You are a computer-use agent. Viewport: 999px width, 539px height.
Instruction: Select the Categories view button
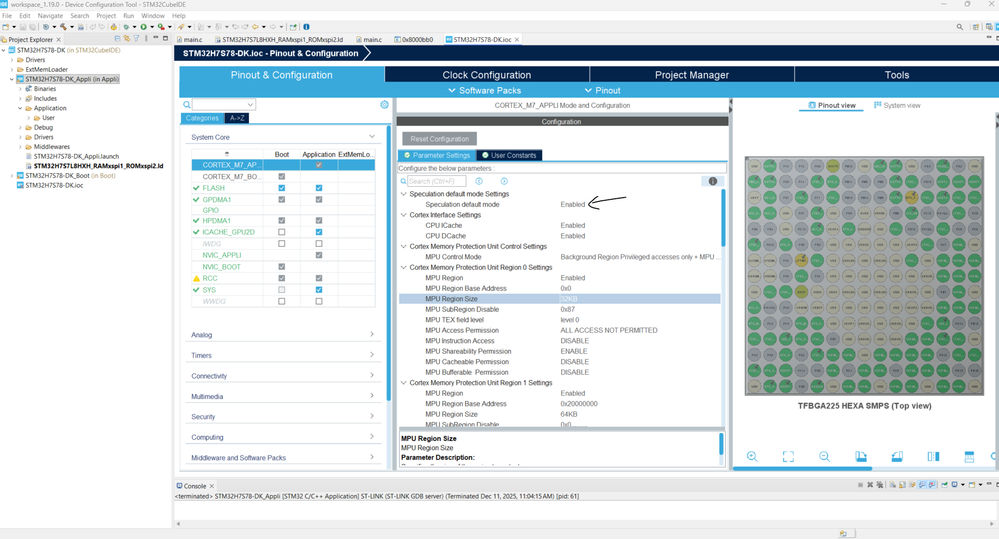[203, 118]
